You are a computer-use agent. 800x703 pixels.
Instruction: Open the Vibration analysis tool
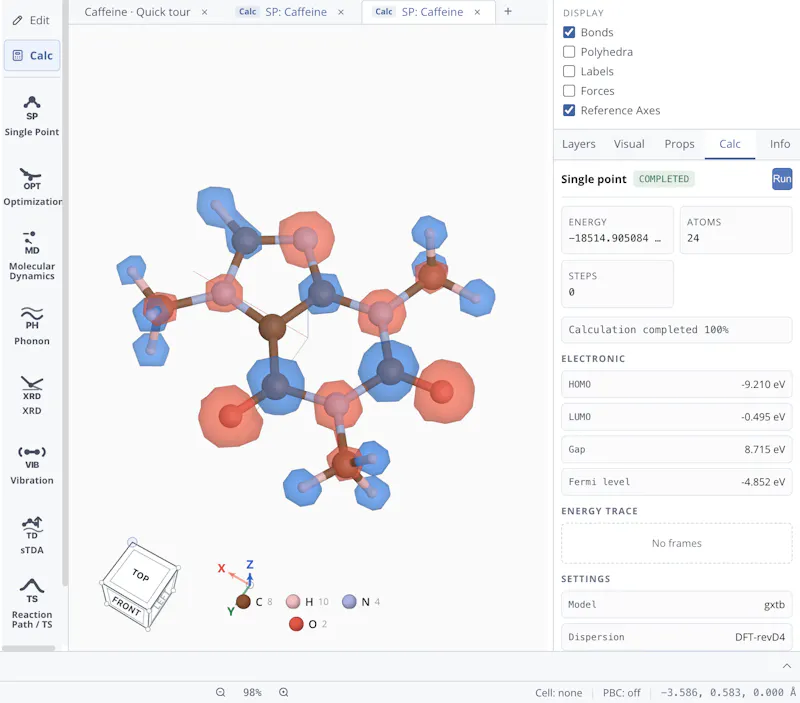pos(32,465)
